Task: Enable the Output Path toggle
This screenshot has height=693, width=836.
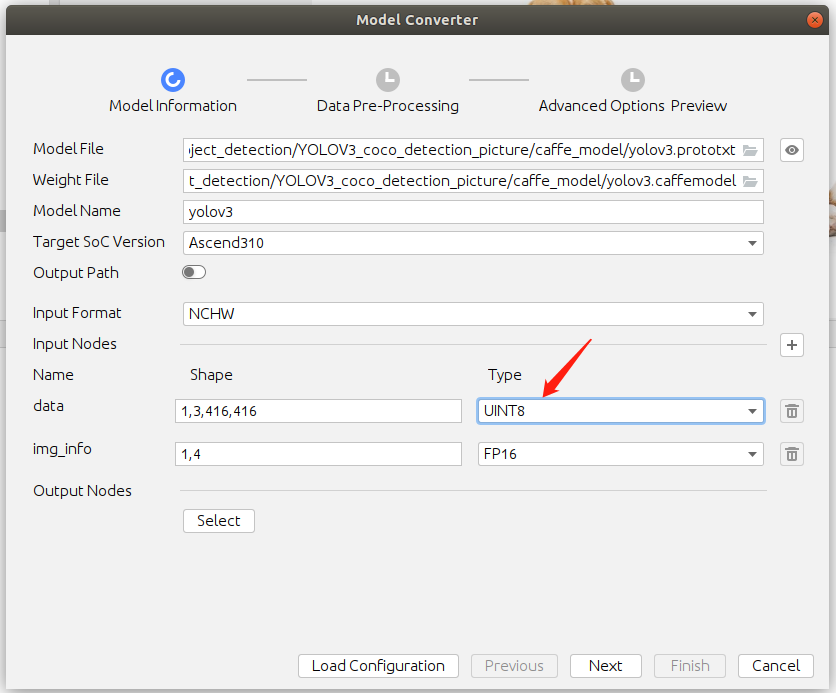Action: [x=194, y=272]
